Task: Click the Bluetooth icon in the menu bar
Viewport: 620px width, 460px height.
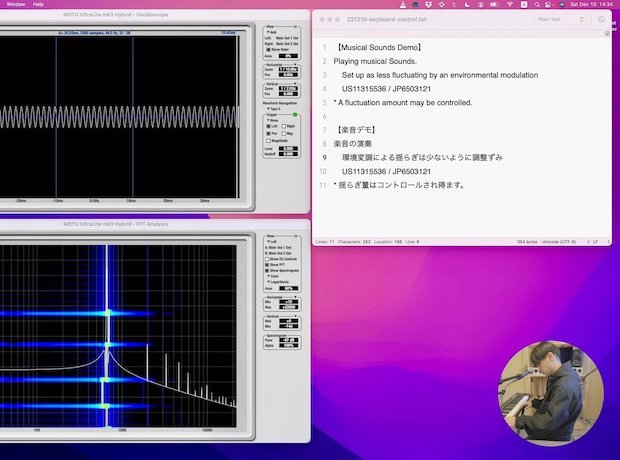Action: point(454,5)
